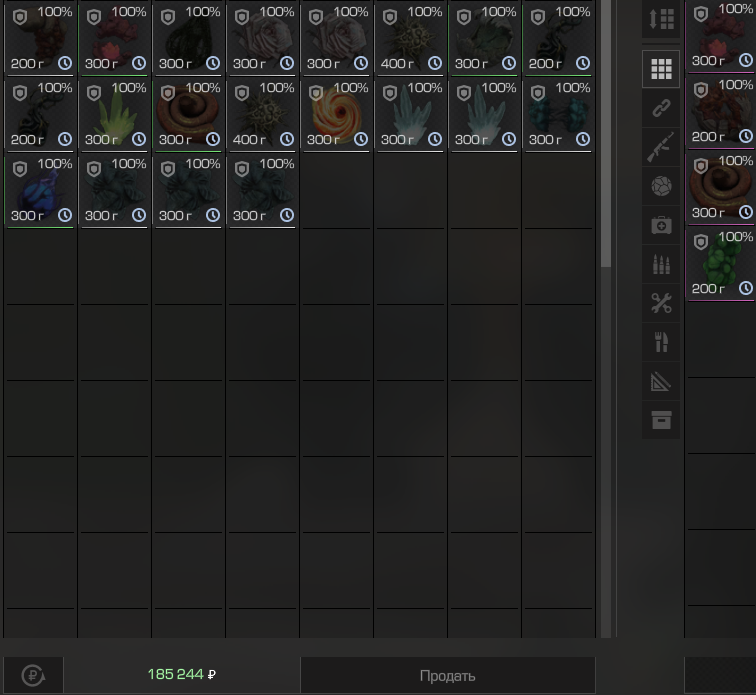Click shield icon on bright green crystal artifact

click(94, 93)
